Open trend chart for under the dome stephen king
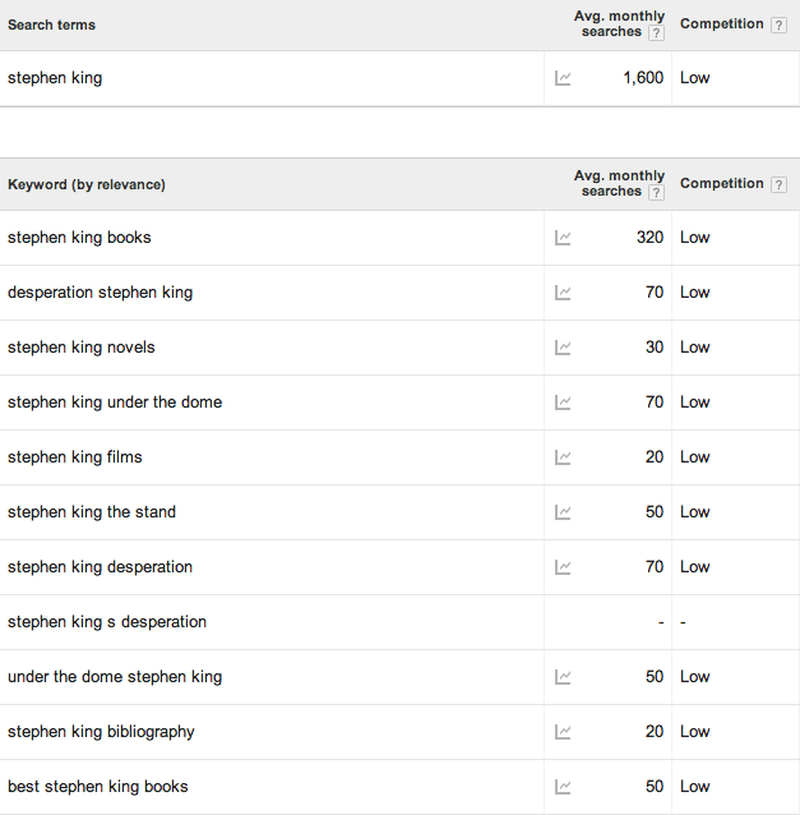The height and width of the screenshot is (815, 800). point(562,677)
